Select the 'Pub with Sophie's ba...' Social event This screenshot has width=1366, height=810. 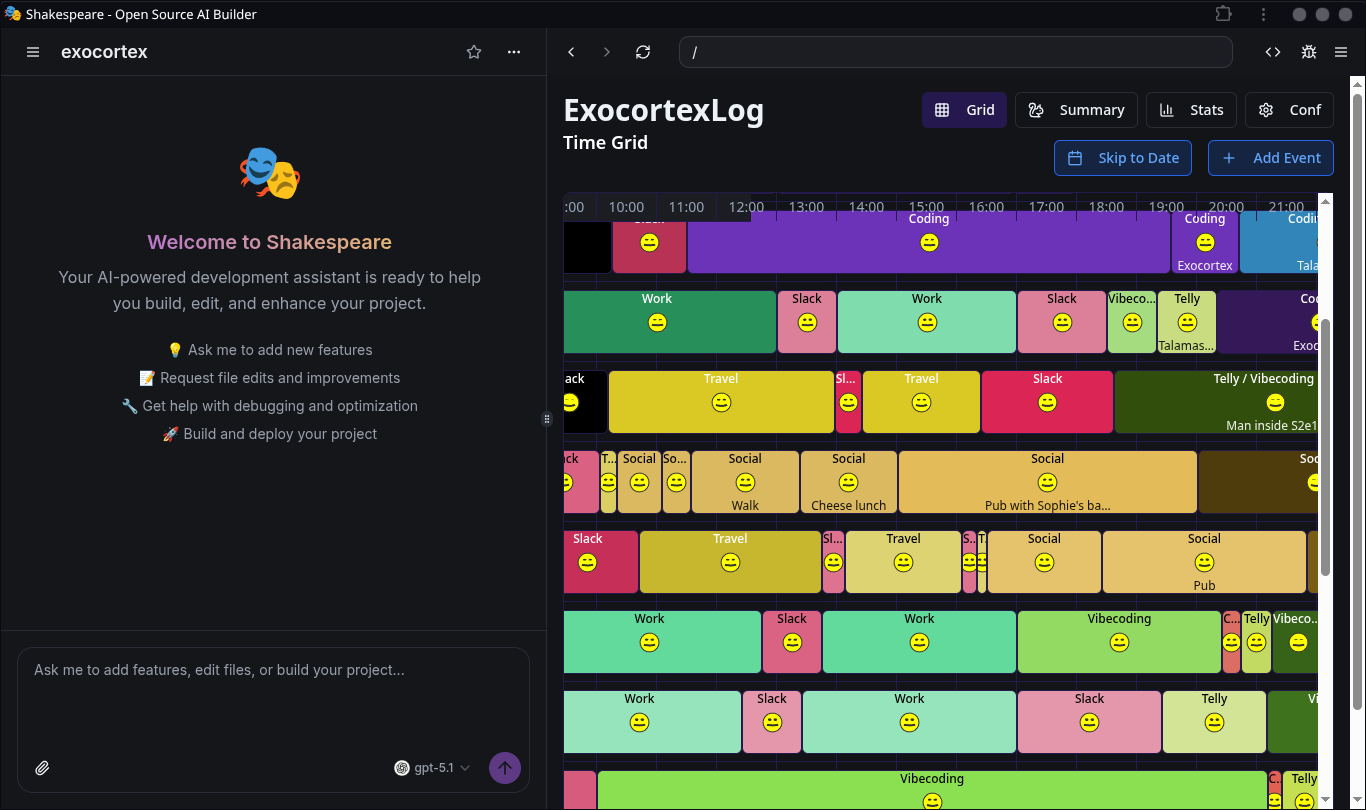[1047, 482]
